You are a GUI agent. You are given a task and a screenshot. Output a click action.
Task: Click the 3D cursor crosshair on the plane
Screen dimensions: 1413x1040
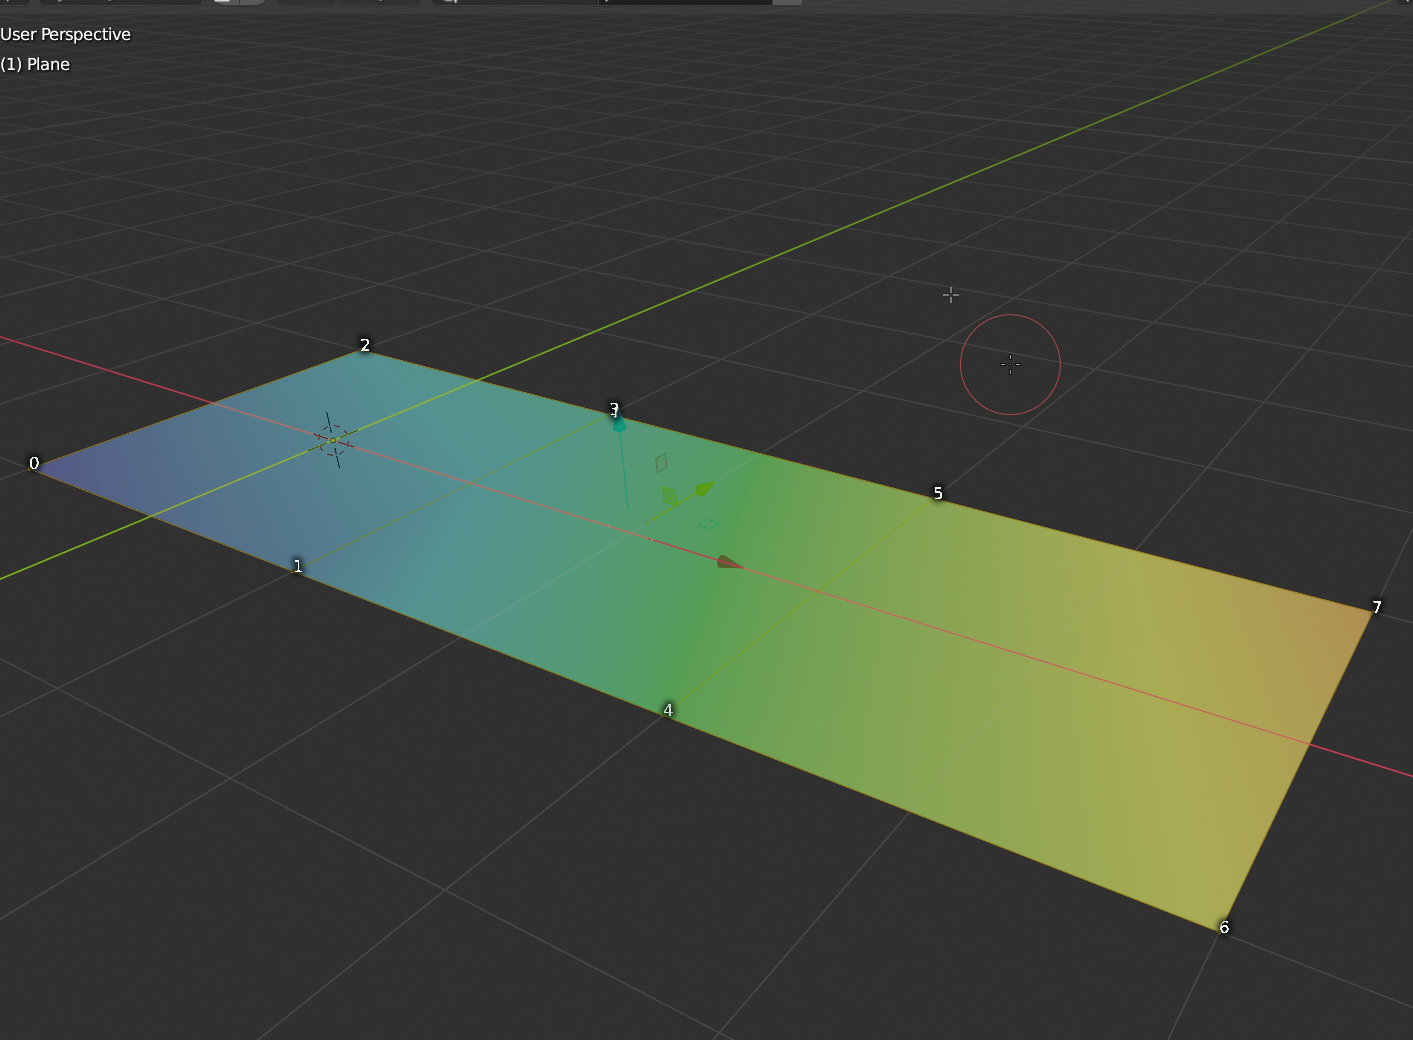click(334, 440)
